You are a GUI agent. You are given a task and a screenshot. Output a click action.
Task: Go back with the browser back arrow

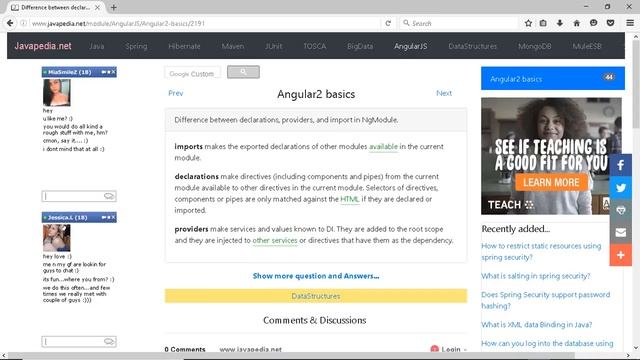[x=10, y=23]
